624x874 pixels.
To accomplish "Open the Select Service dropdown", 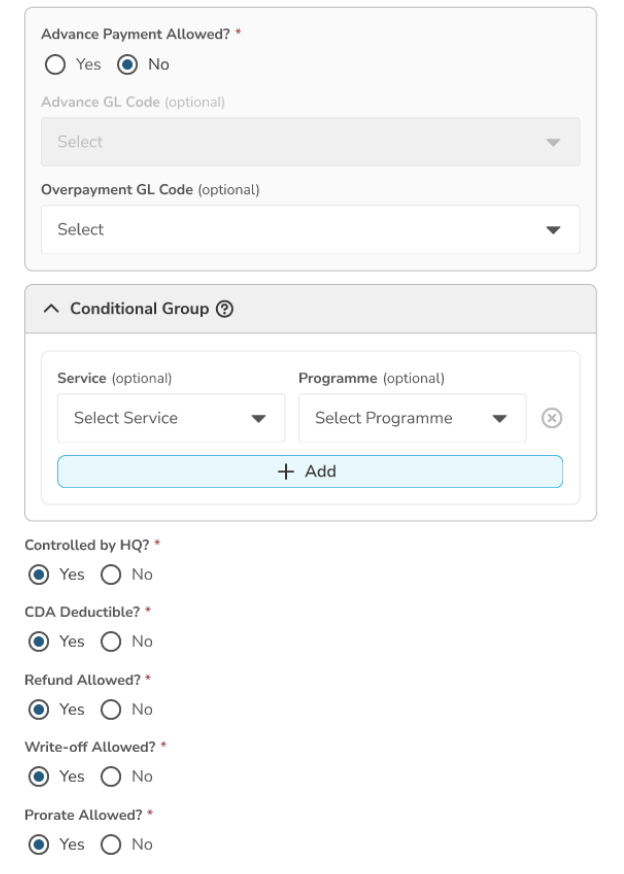I will 171,418.
